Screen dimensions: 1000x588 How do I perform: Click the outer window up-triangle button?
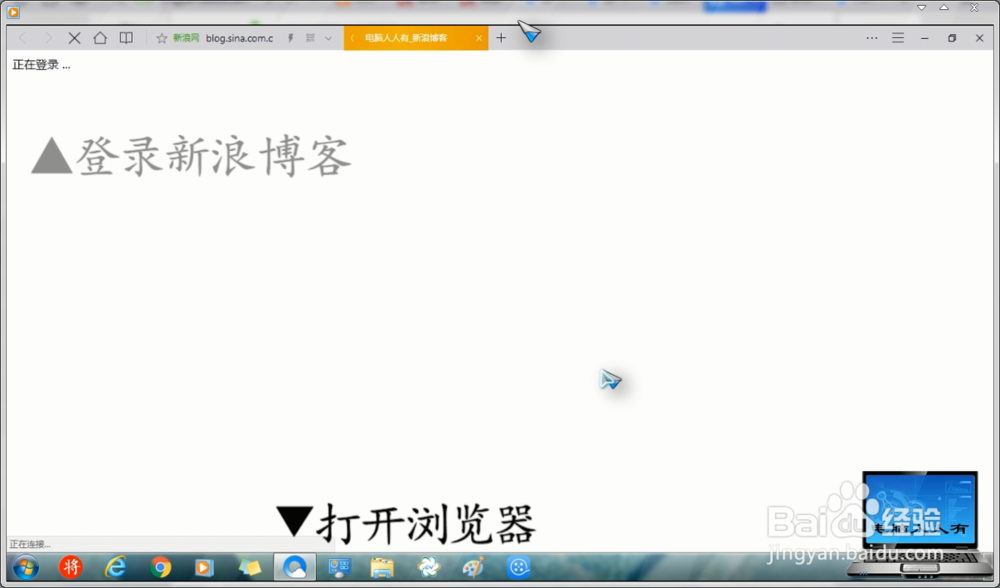point(944,8)
